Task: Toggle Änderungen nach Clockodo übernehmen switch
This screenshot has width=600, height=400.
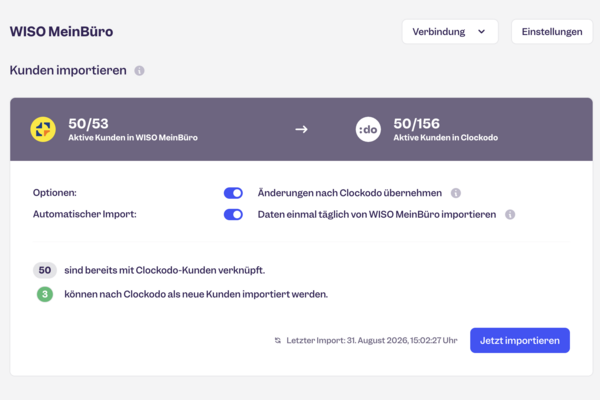Action: (x=233, y=193)
